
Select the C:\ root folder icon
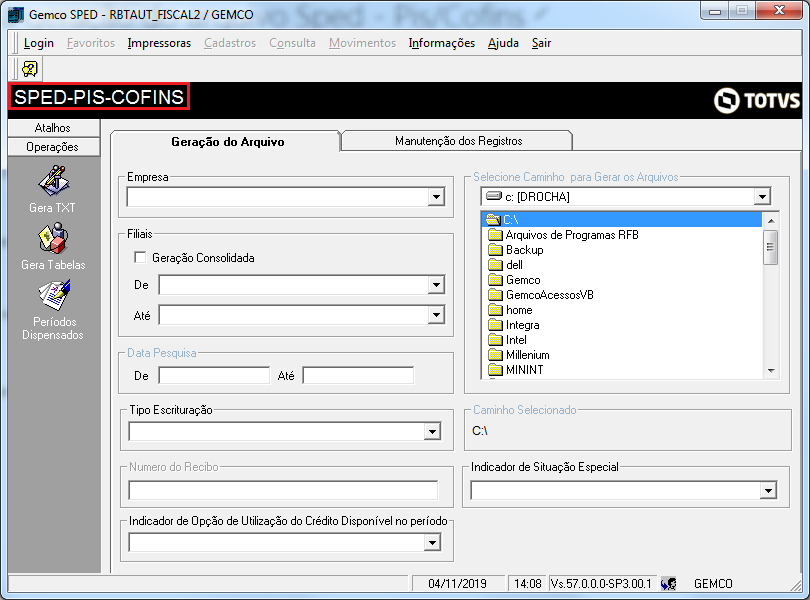494,220
